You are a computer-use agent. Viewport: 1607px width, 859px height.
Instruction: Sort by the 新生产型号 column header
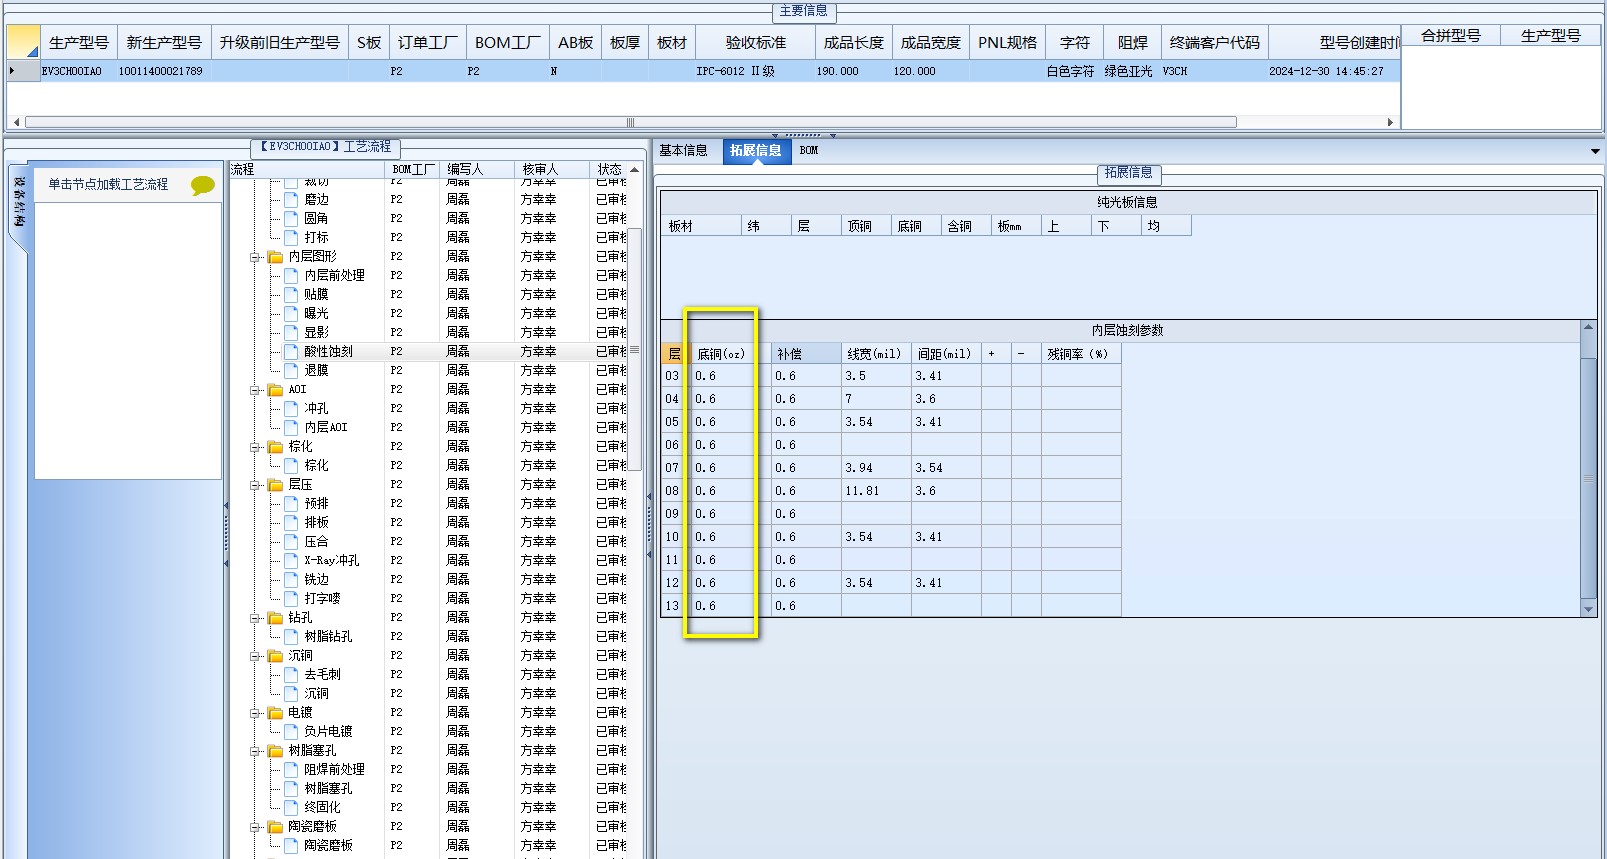point(164,43)
